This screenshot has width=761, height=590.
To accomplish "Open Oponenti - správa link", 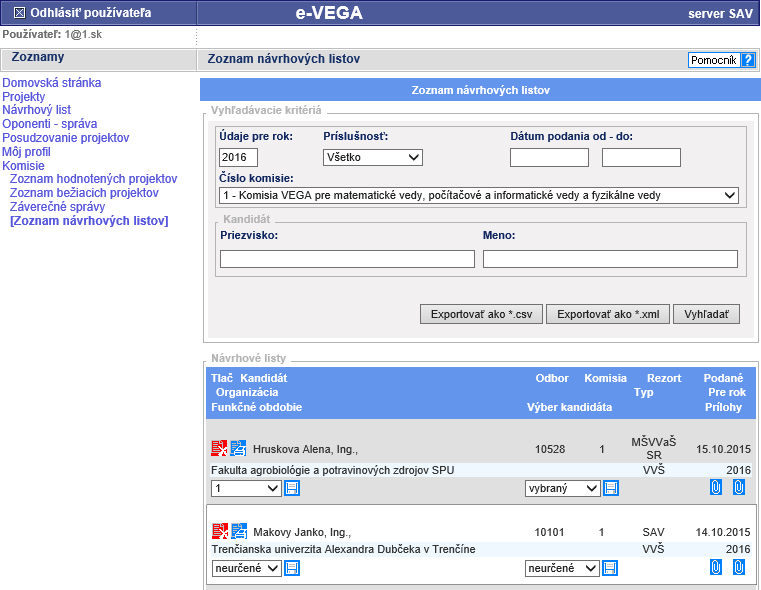I will pyautogui.click(x=50, y=124).
